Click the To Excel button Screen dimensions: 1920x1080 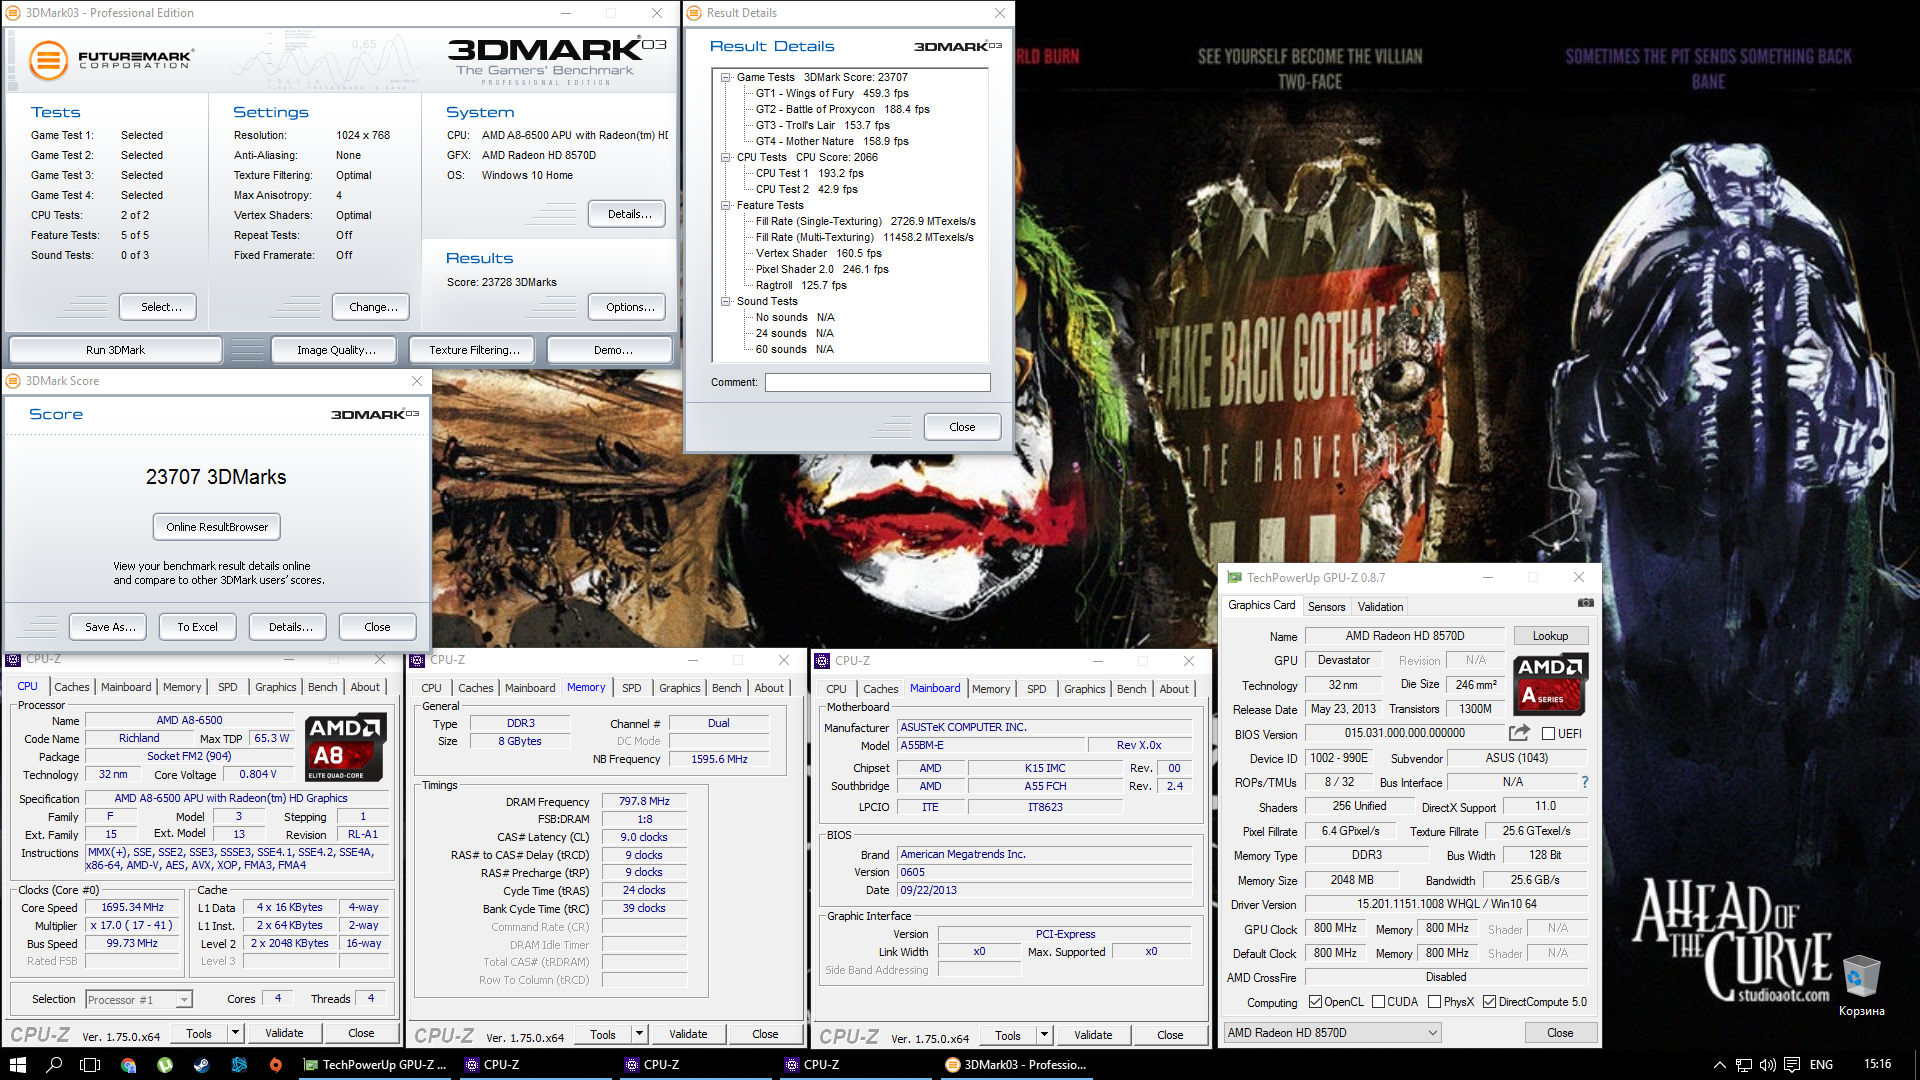197,627
